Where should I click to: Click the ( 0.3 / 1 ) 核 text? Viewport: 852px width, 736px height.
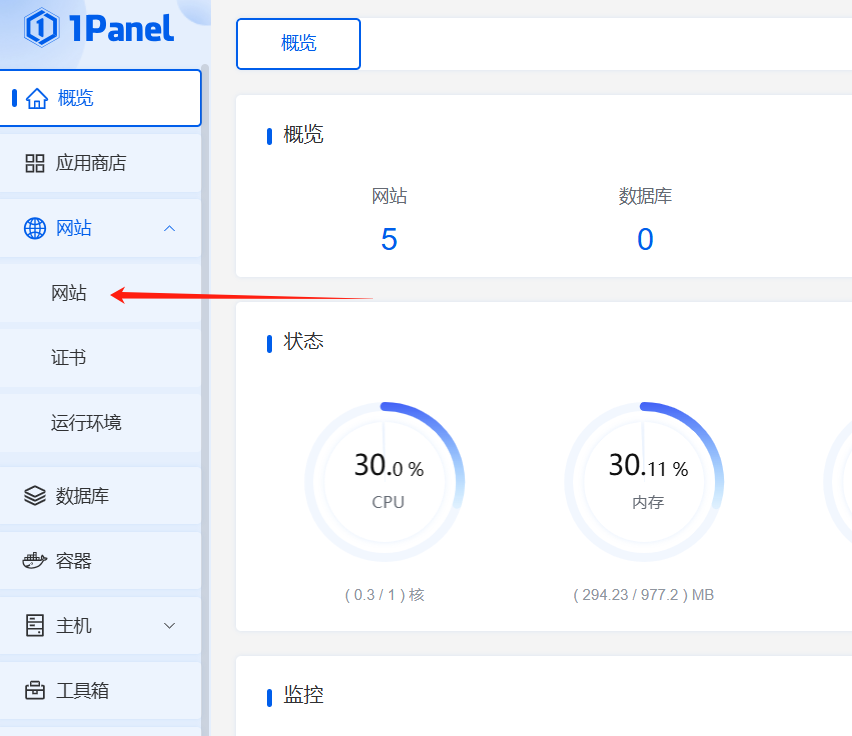pos(385,595)
